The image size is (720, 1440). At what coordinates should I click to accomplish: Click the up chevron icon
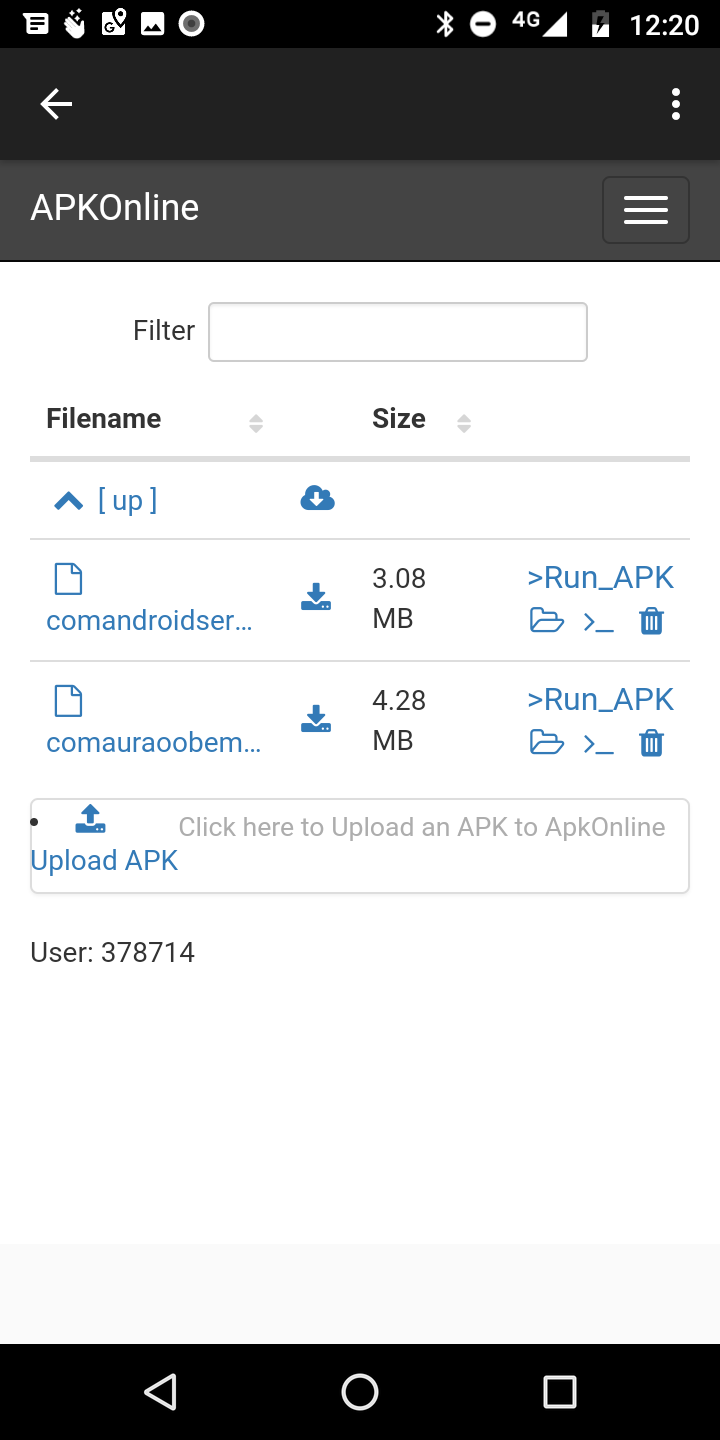tap(68, 501)
